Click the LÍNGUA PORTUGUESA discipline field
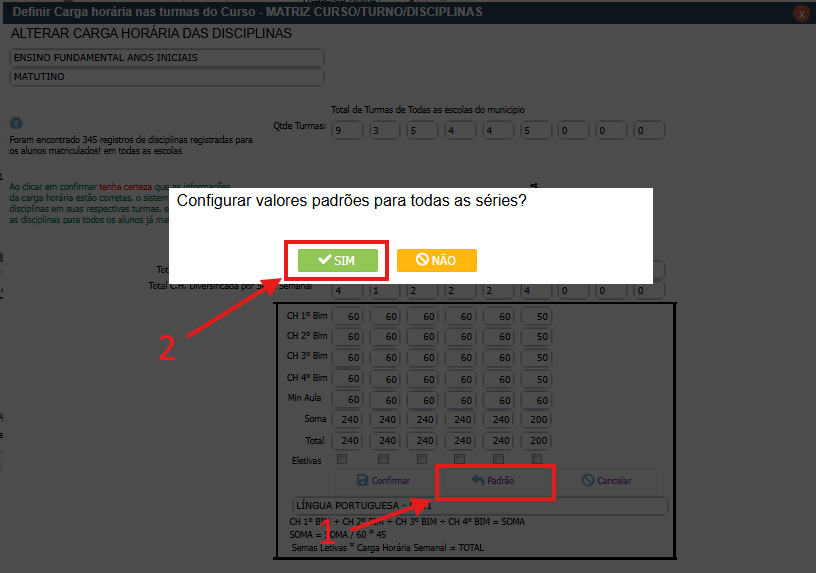Screen dimensions: 816x573 point(479,507)
